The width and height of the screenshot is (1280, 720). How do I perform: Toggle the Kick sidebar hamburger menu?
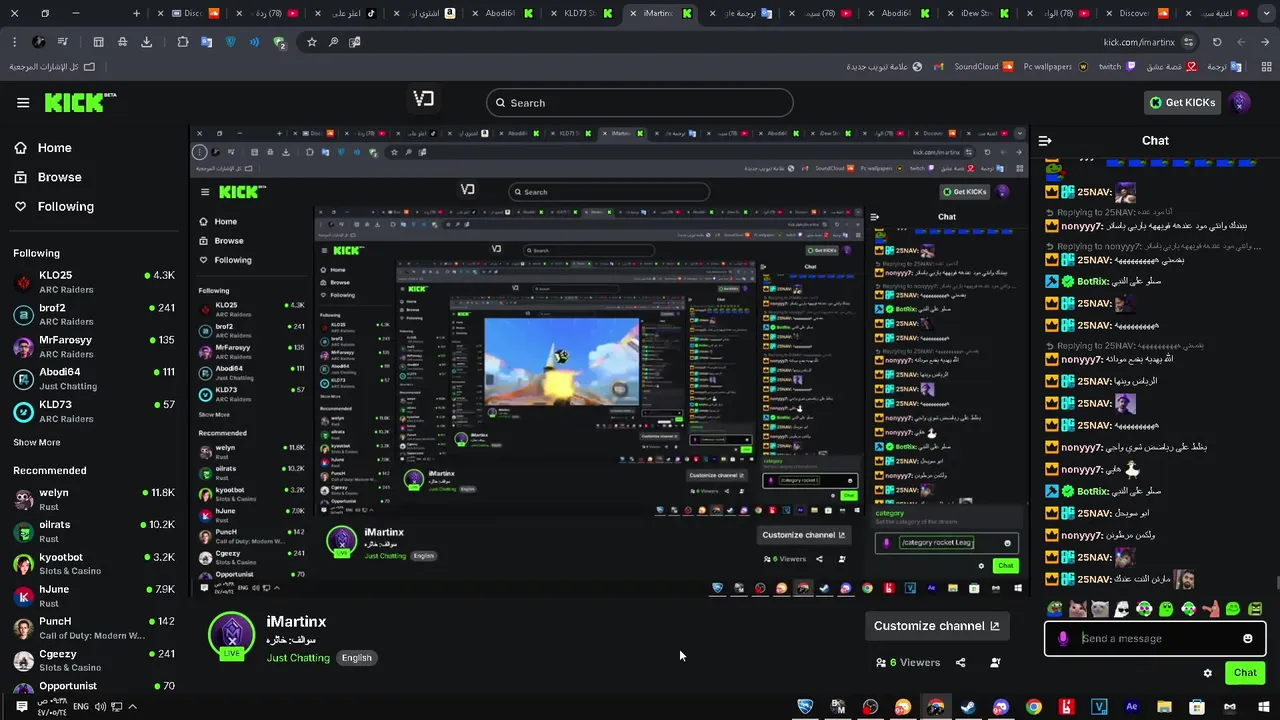pos(23,102)
